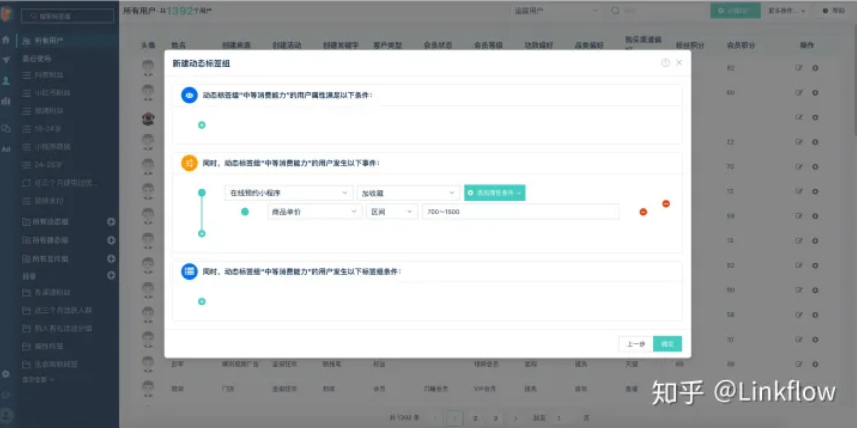Viewport: 857px width, 429px height.
Task: Open the 所有动态组 folder in sidebar
Action: 45,222
